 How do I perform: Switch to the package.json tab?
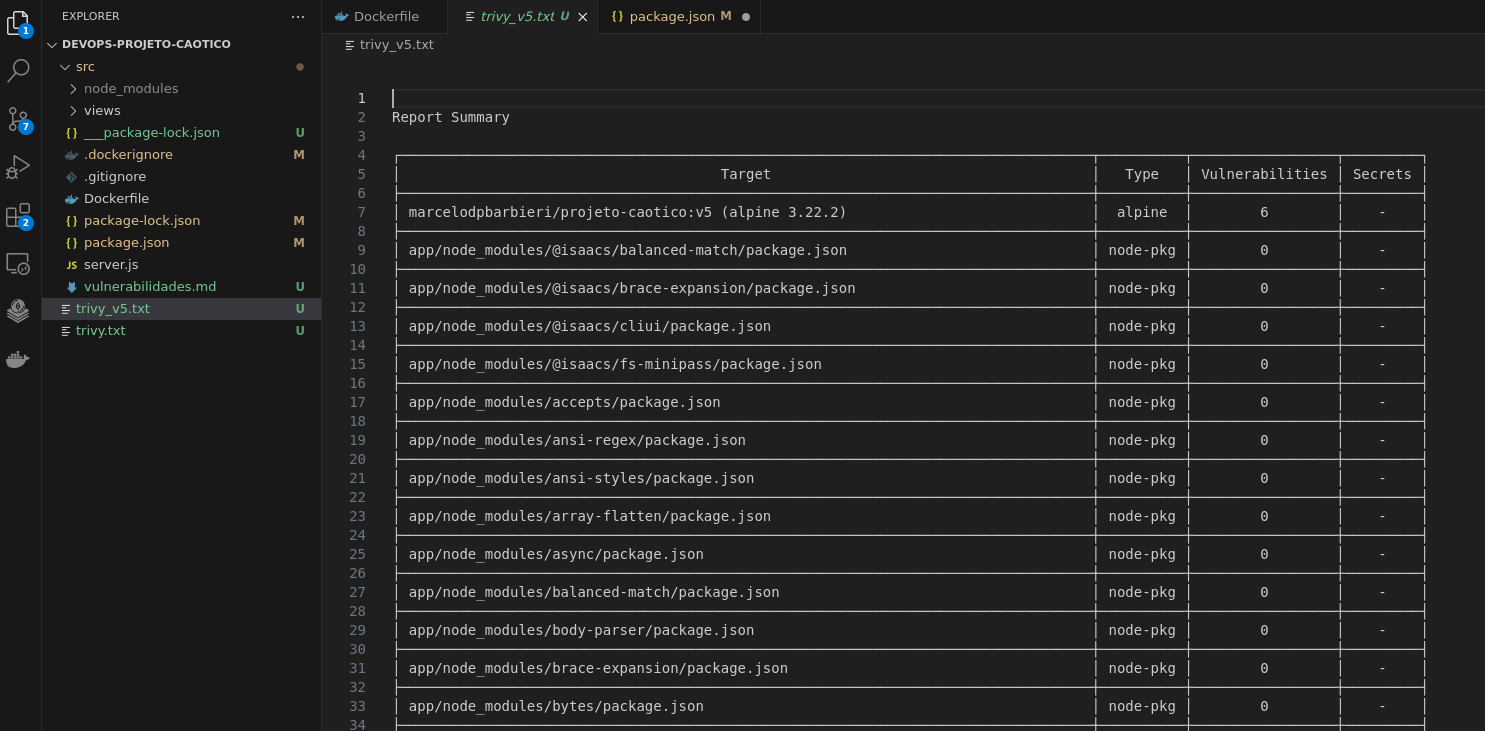pos(671,16)
